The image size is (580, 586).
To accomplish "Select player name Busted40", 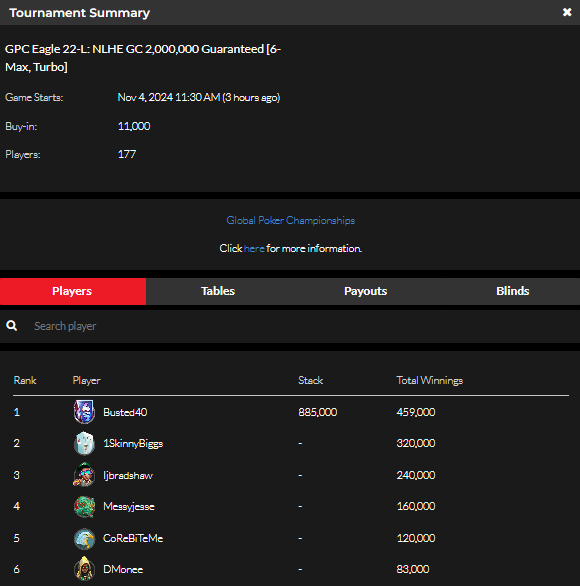I will (x=125, y=412).
